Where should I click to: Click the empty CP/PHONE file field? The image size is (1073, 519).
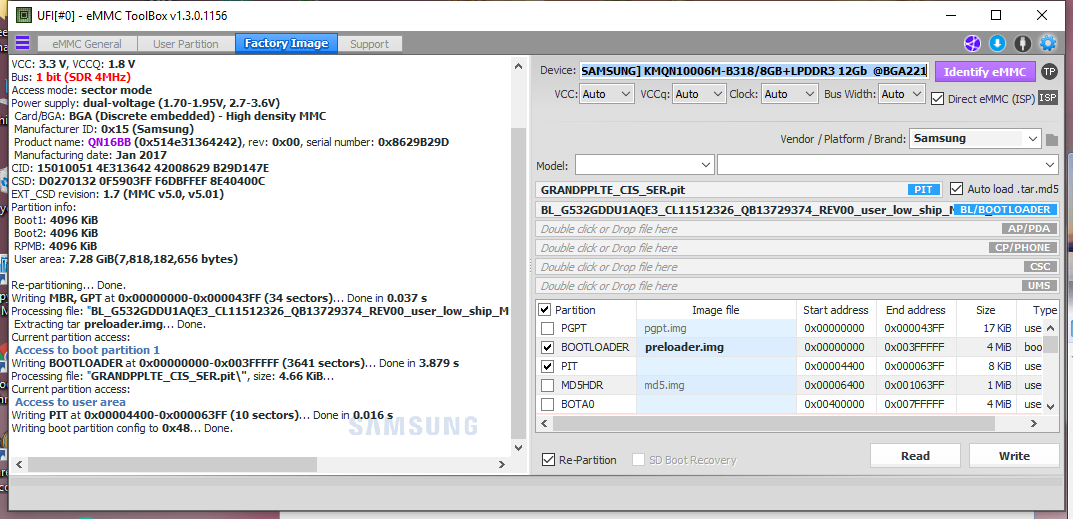pos(797,248)
